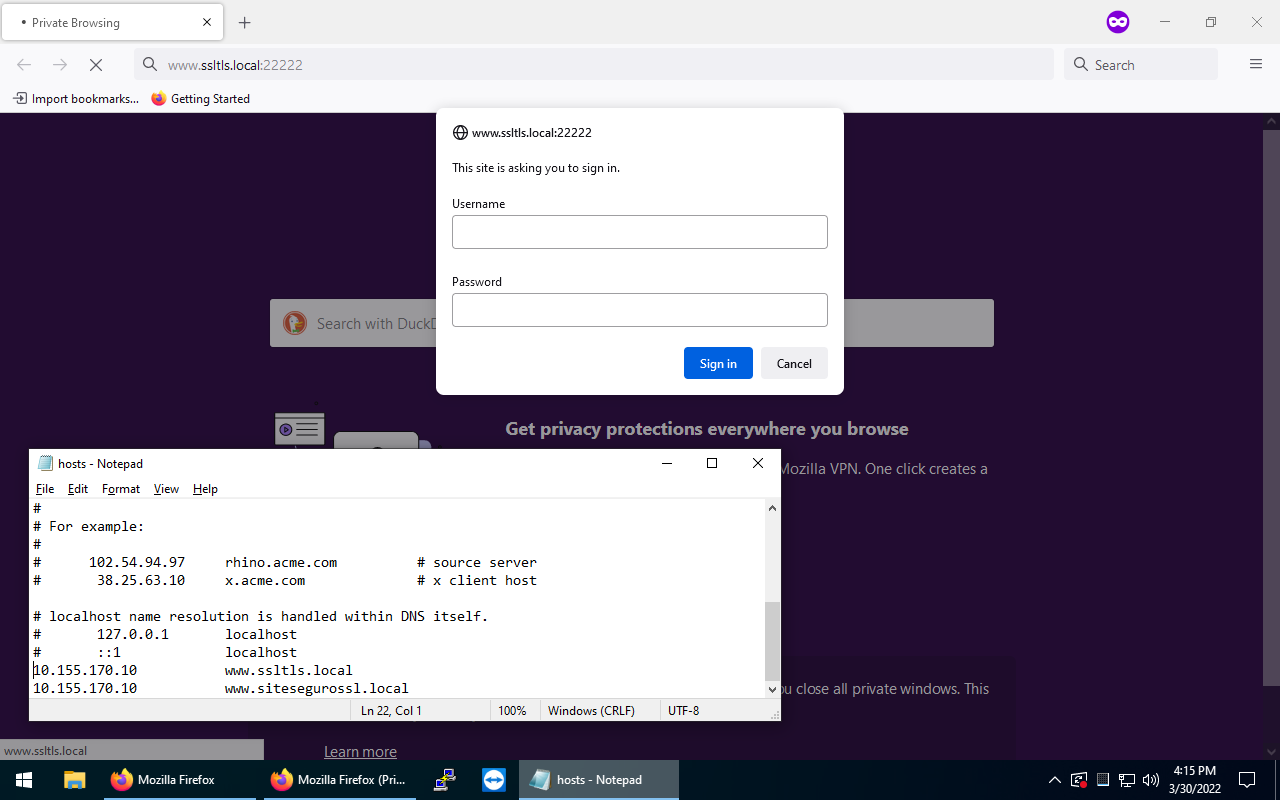Focus the Password input field

coord(640,310)
